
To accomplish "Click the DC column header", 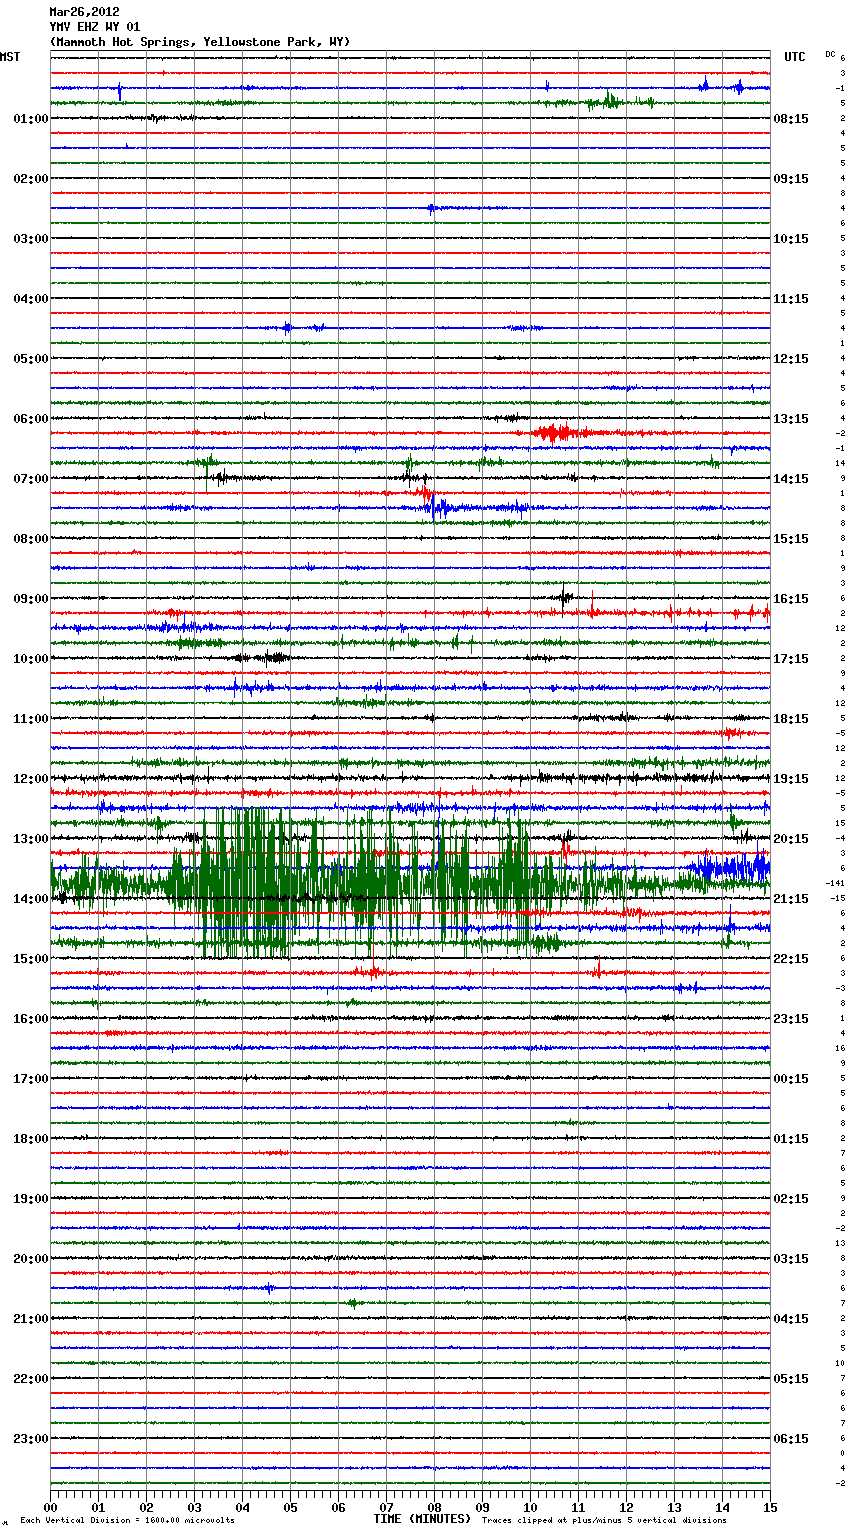I will point(830,54).
